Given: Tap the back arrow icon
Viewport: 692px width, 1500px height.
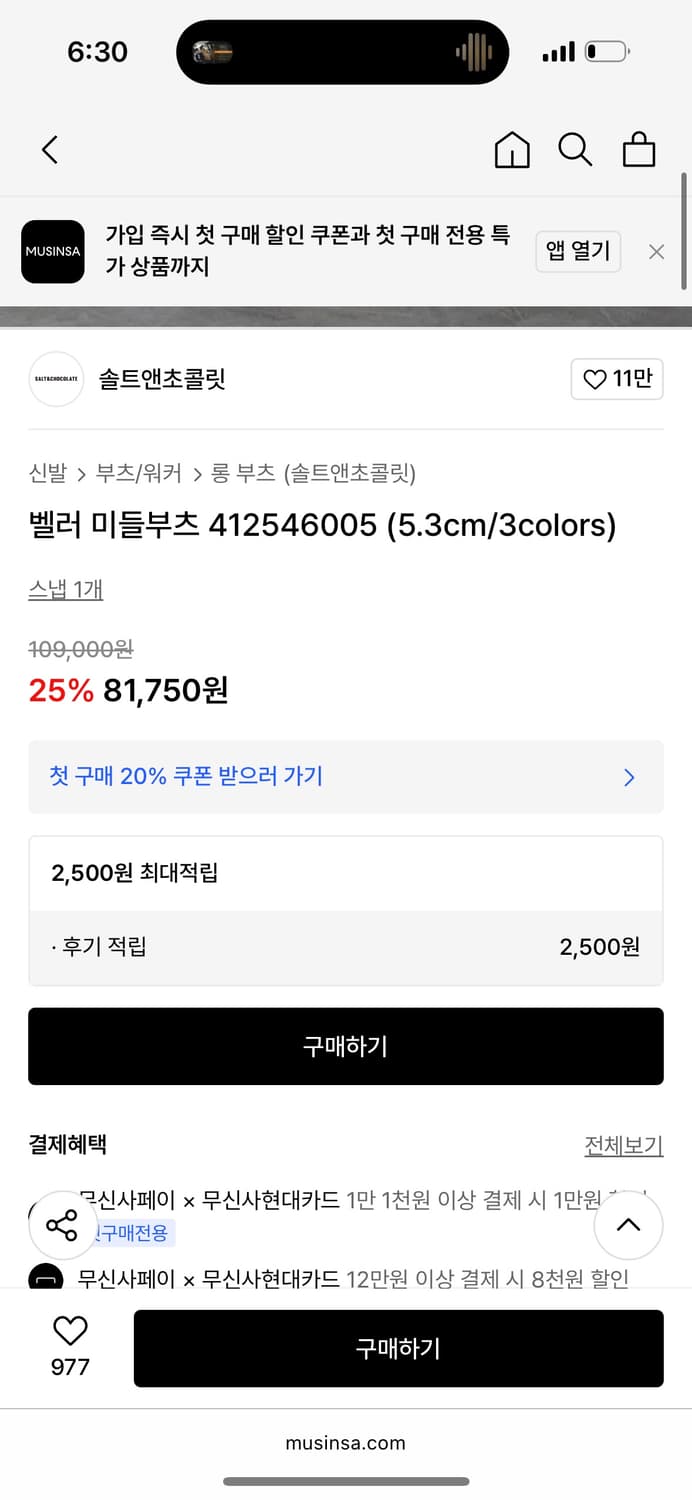Looking at the screenshot, I should click(x=50, y=150).
